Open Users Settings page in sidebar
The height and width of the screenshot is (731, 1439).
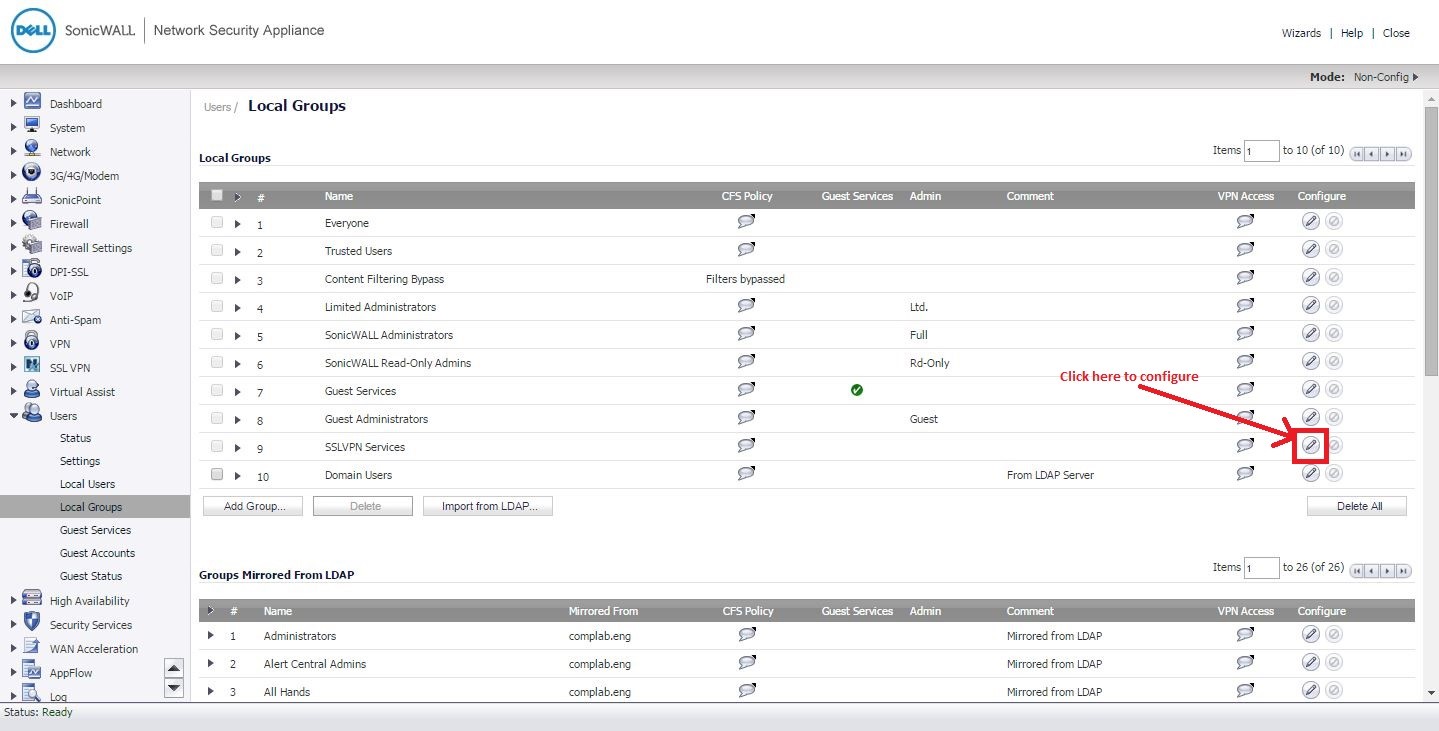point(80,461)
